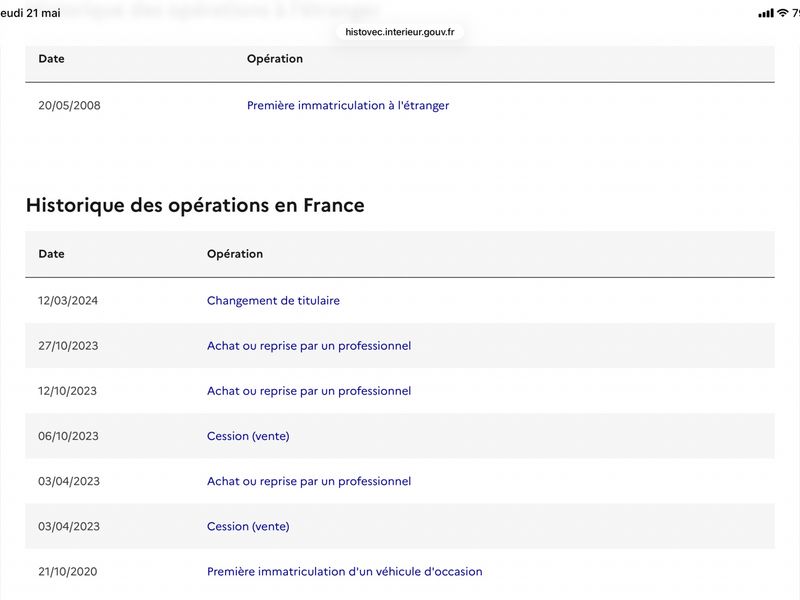
Task: Select the 21/10/2020 date cell
Action: 67,571
